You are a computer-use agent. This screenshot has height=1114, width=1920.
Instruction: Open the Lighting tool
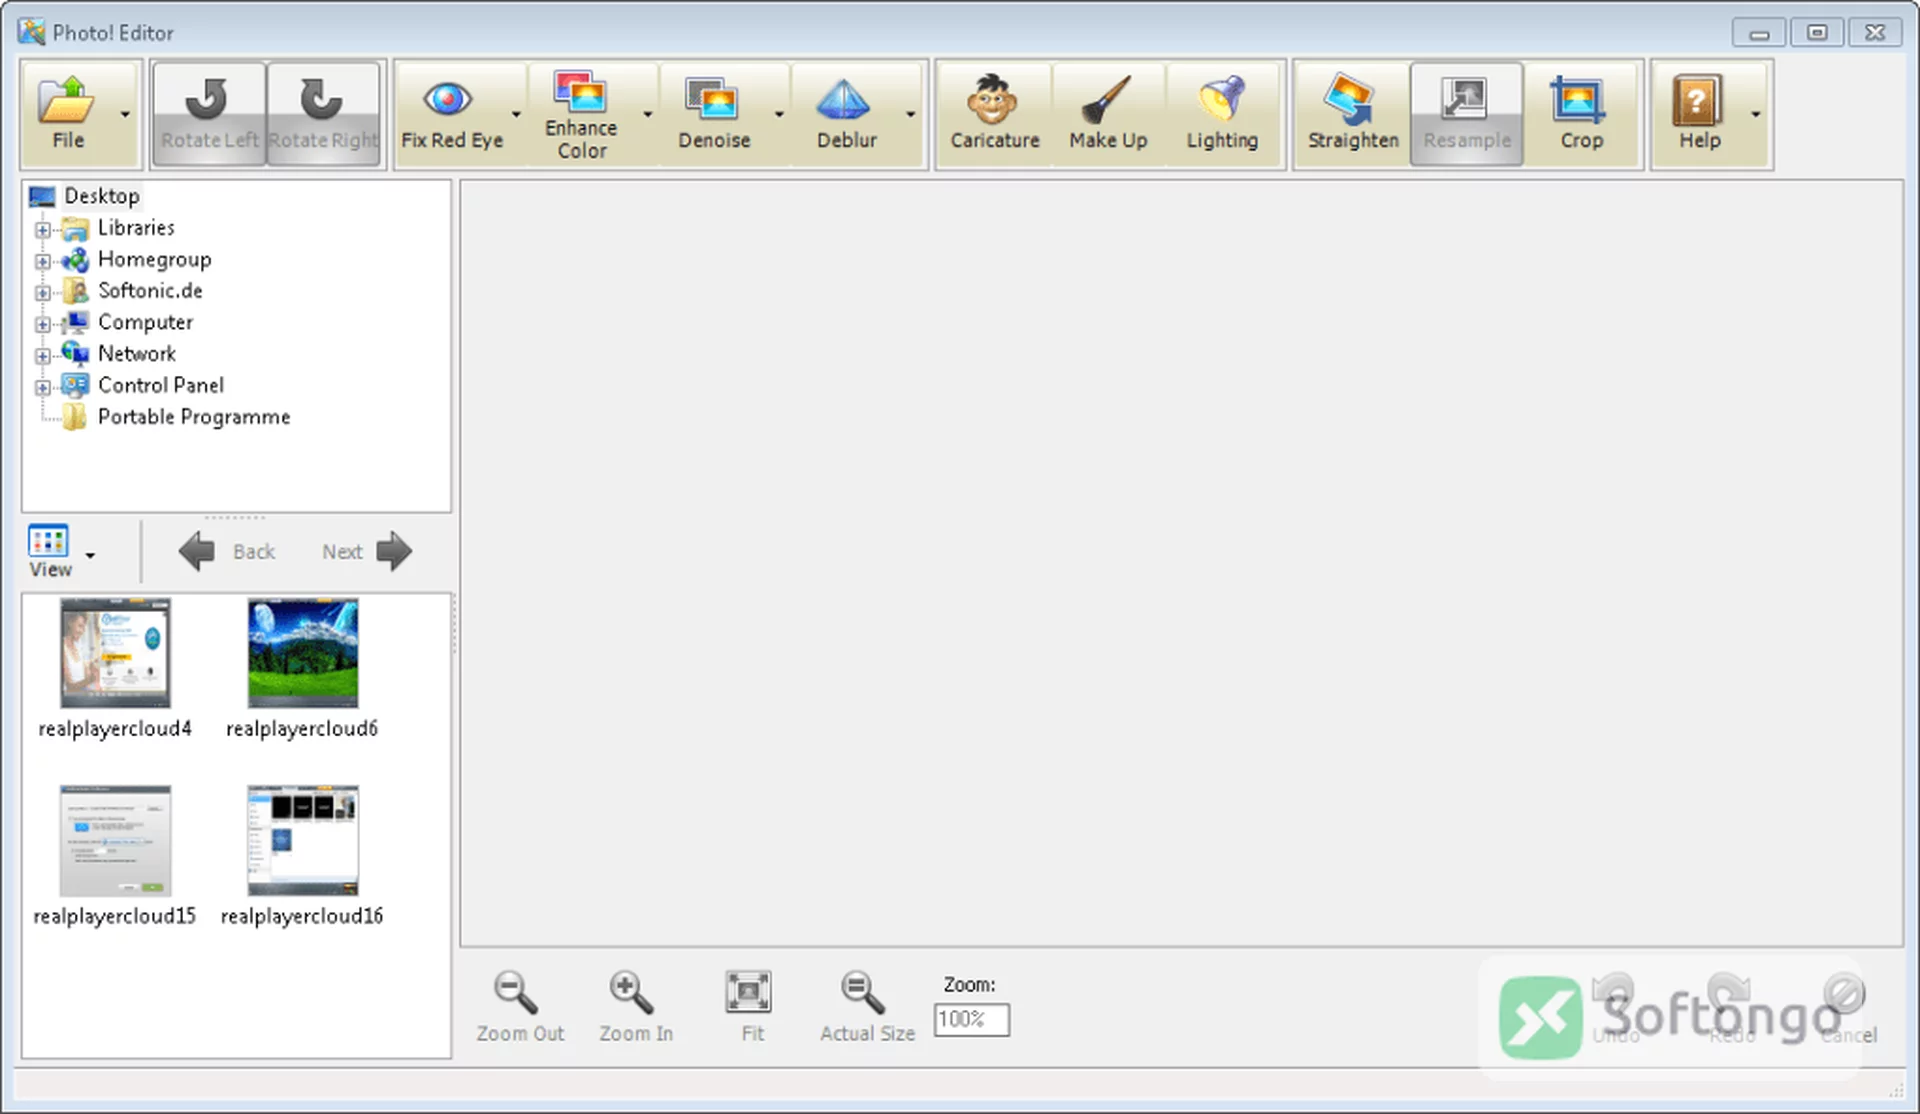point(1222,113)
